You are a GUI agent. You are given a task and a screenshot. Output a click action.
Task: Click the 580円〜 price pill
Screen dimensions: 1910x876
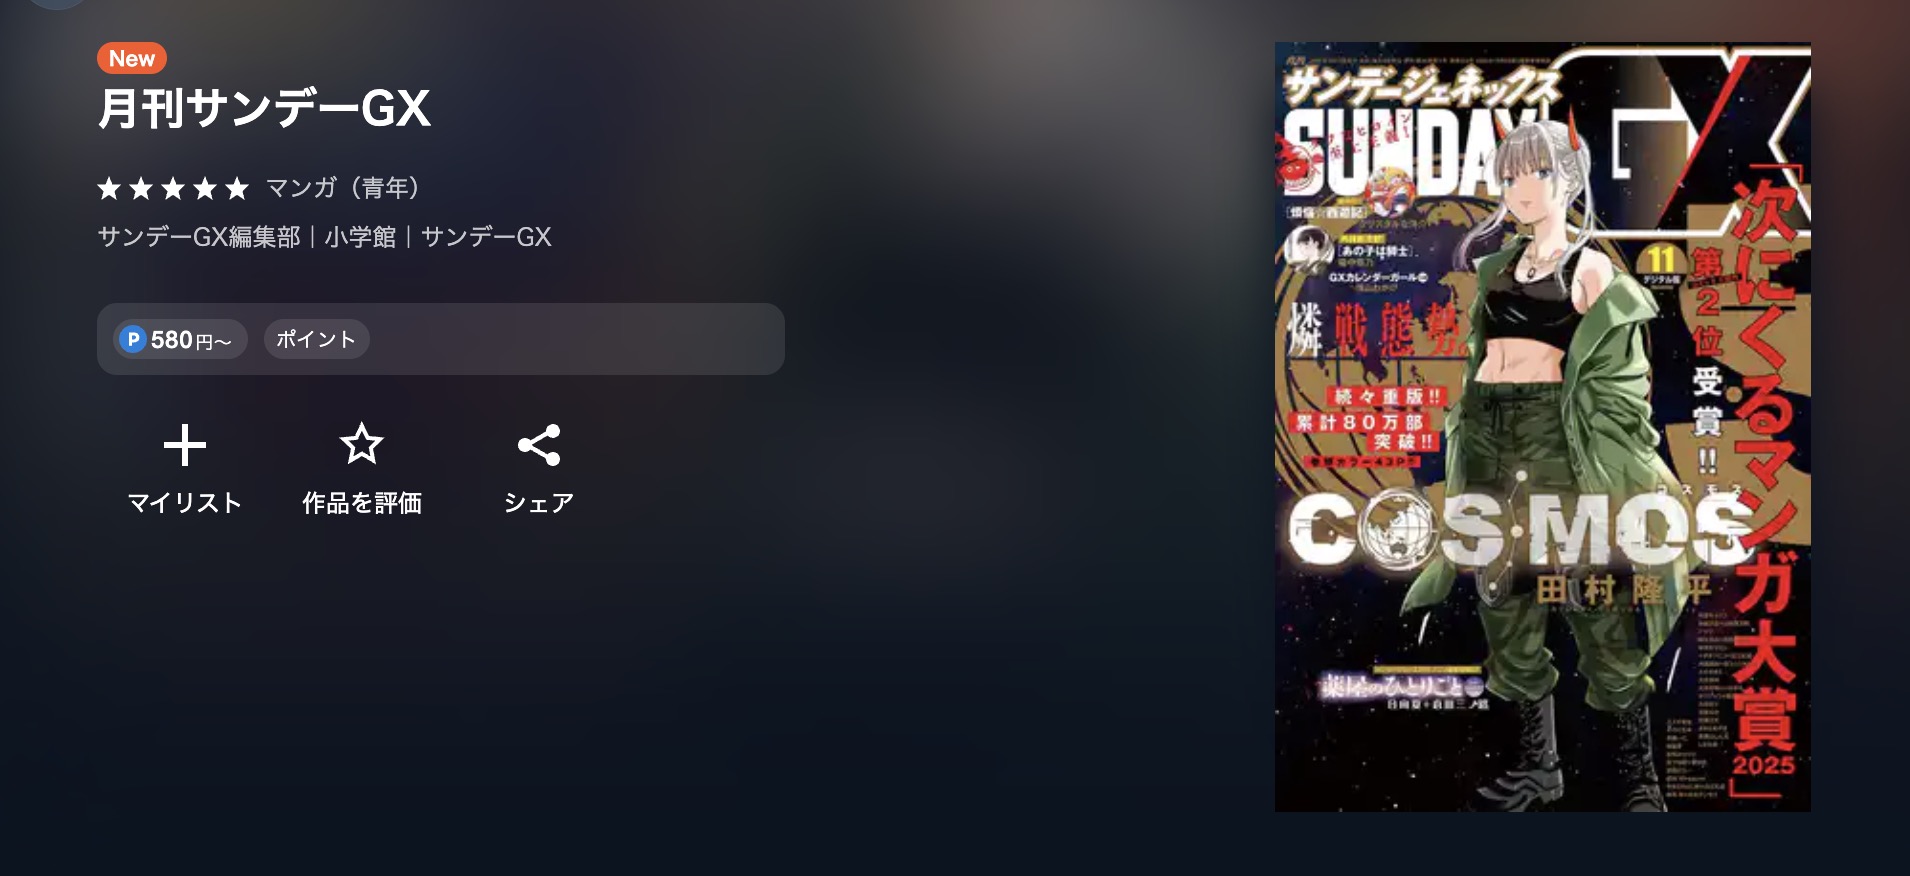pos(180,339)
